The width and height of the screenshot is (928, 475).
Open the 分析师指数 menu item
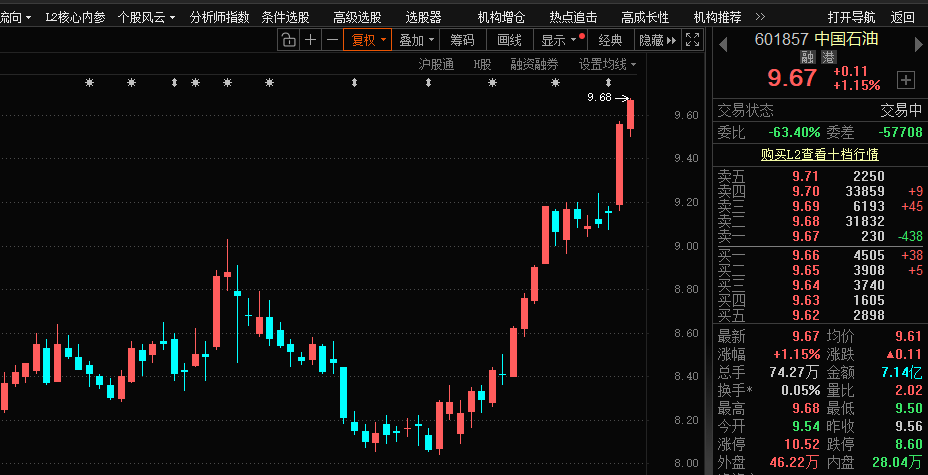[219, 17]
